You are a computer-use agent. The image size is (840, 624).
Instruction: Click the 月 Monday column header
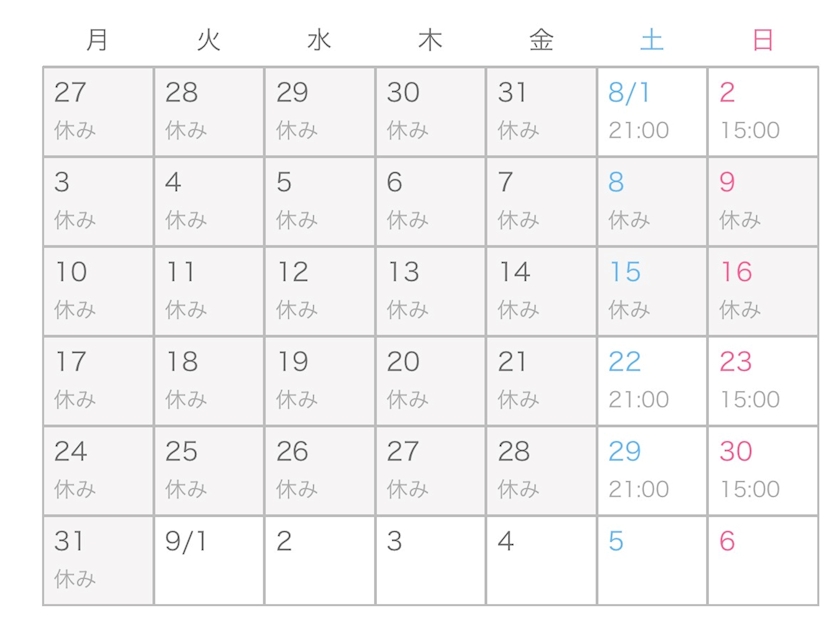click(x=98, y=40)
